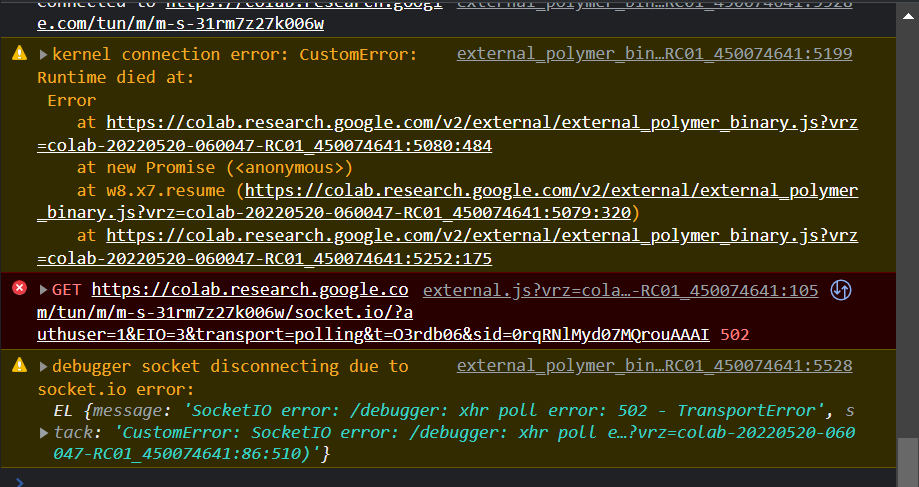
Task: Click the console input prompt chevron
Action: pos(20,482)
